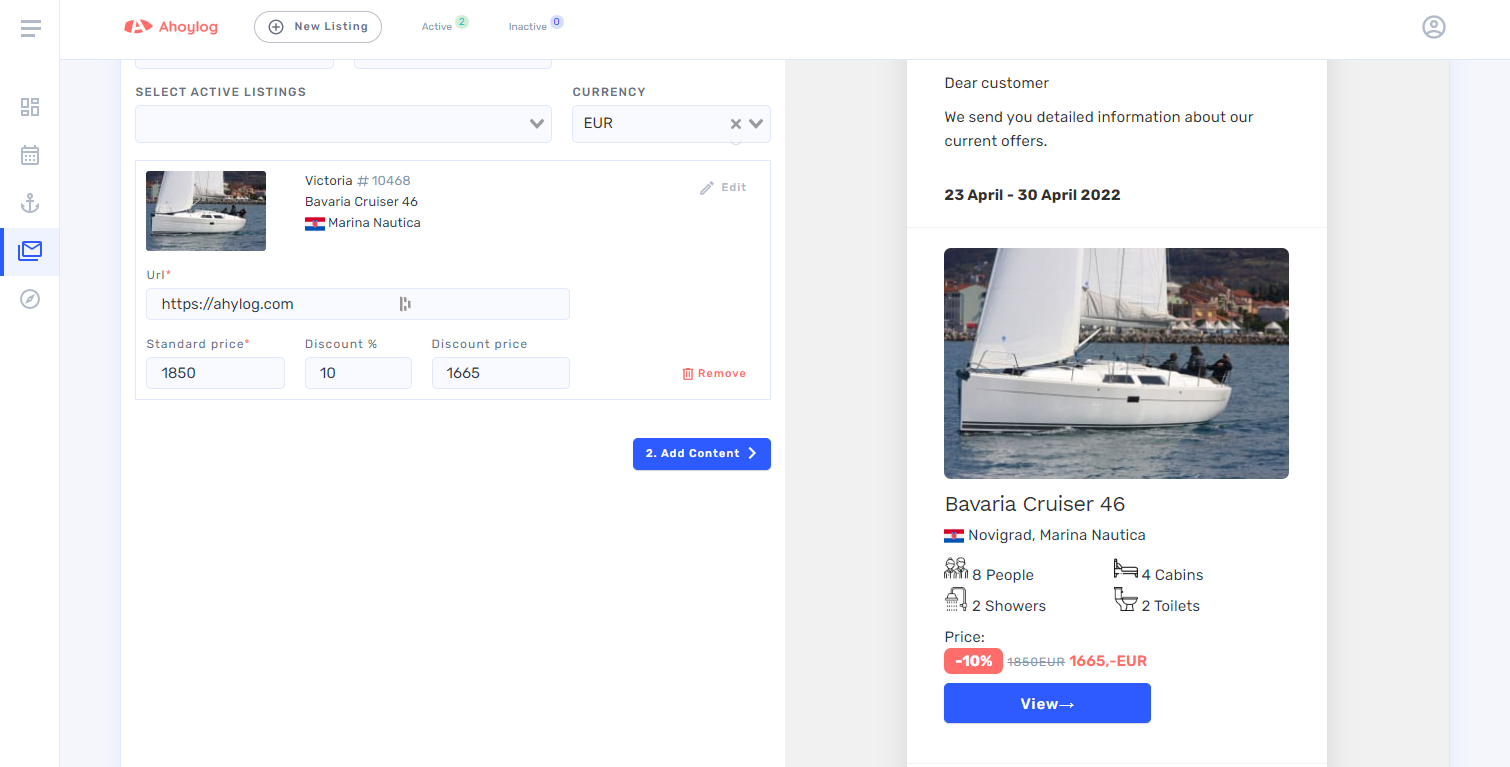This screenshot has height=767, width=1510.
Task: Click the Croatian flag beside Novigrad
Action: pos(954,536)
